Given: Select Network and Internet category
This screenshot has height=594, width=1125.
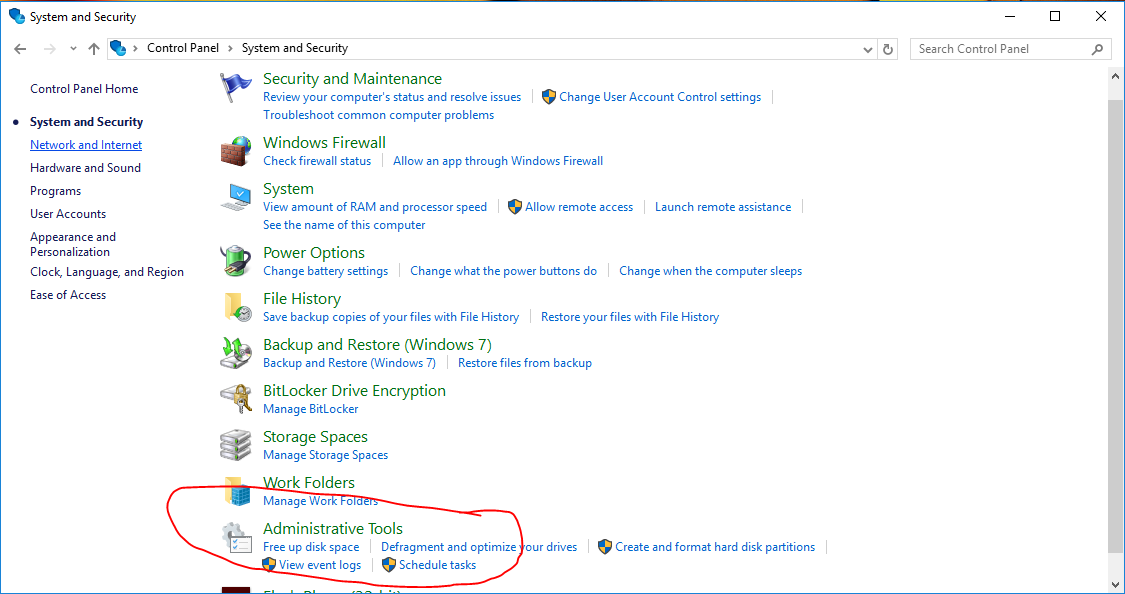Looking at the screenshot, I should tap(86, 145).
